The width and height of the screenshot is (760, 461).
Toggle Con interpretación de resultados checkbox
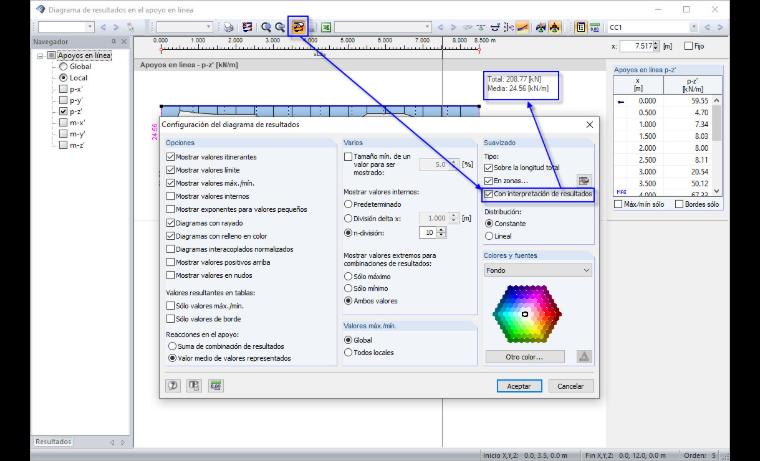pos(489,194)
